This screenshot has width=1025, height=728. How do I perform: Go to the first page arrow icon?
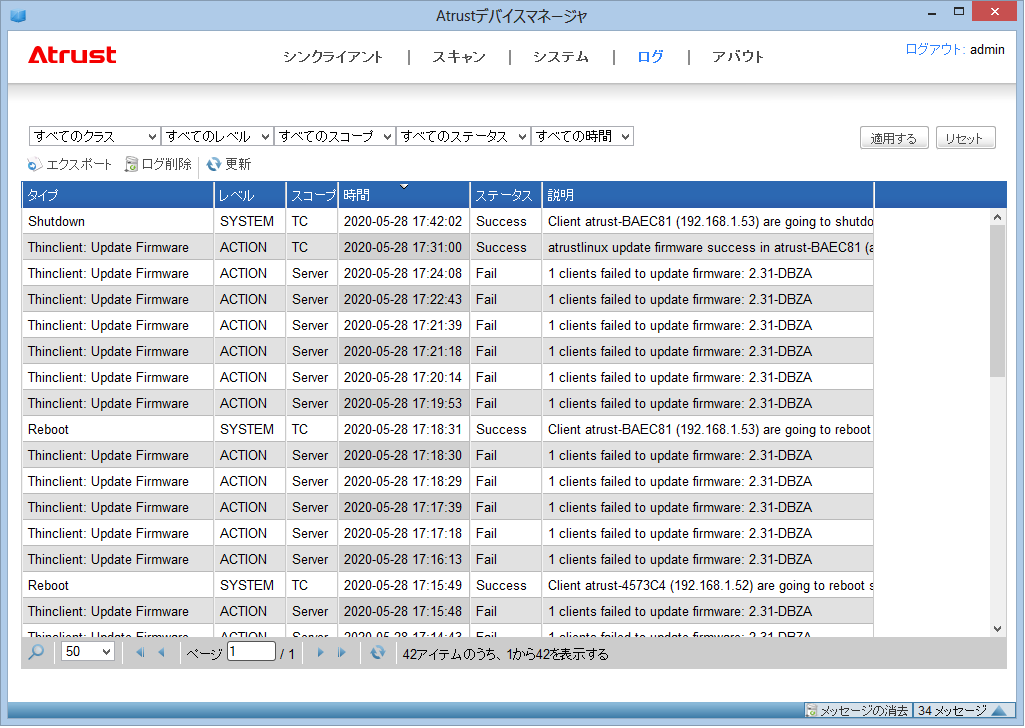pyautogui.click(x=139, y=652)
